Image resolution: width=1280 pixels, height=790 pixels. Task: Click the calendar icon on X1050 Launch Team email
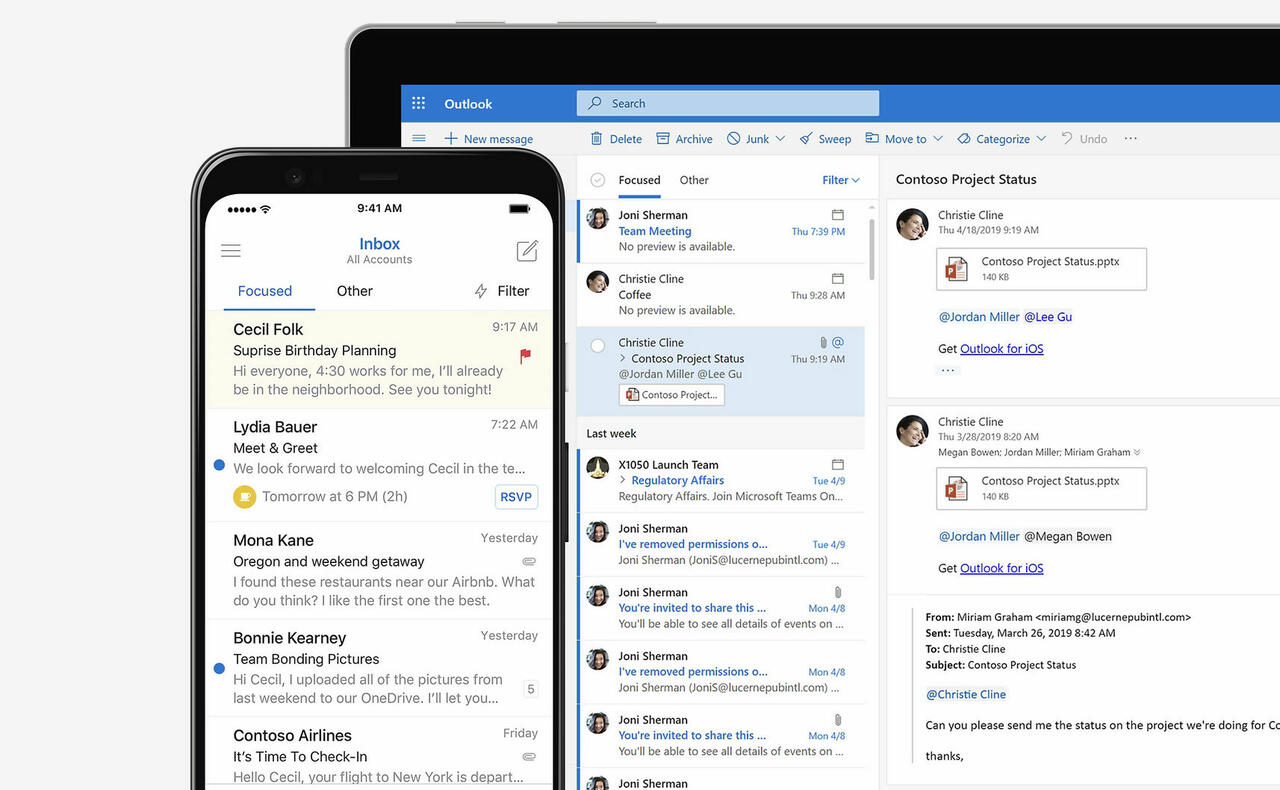pyautogui.click(x=838, y=464)
